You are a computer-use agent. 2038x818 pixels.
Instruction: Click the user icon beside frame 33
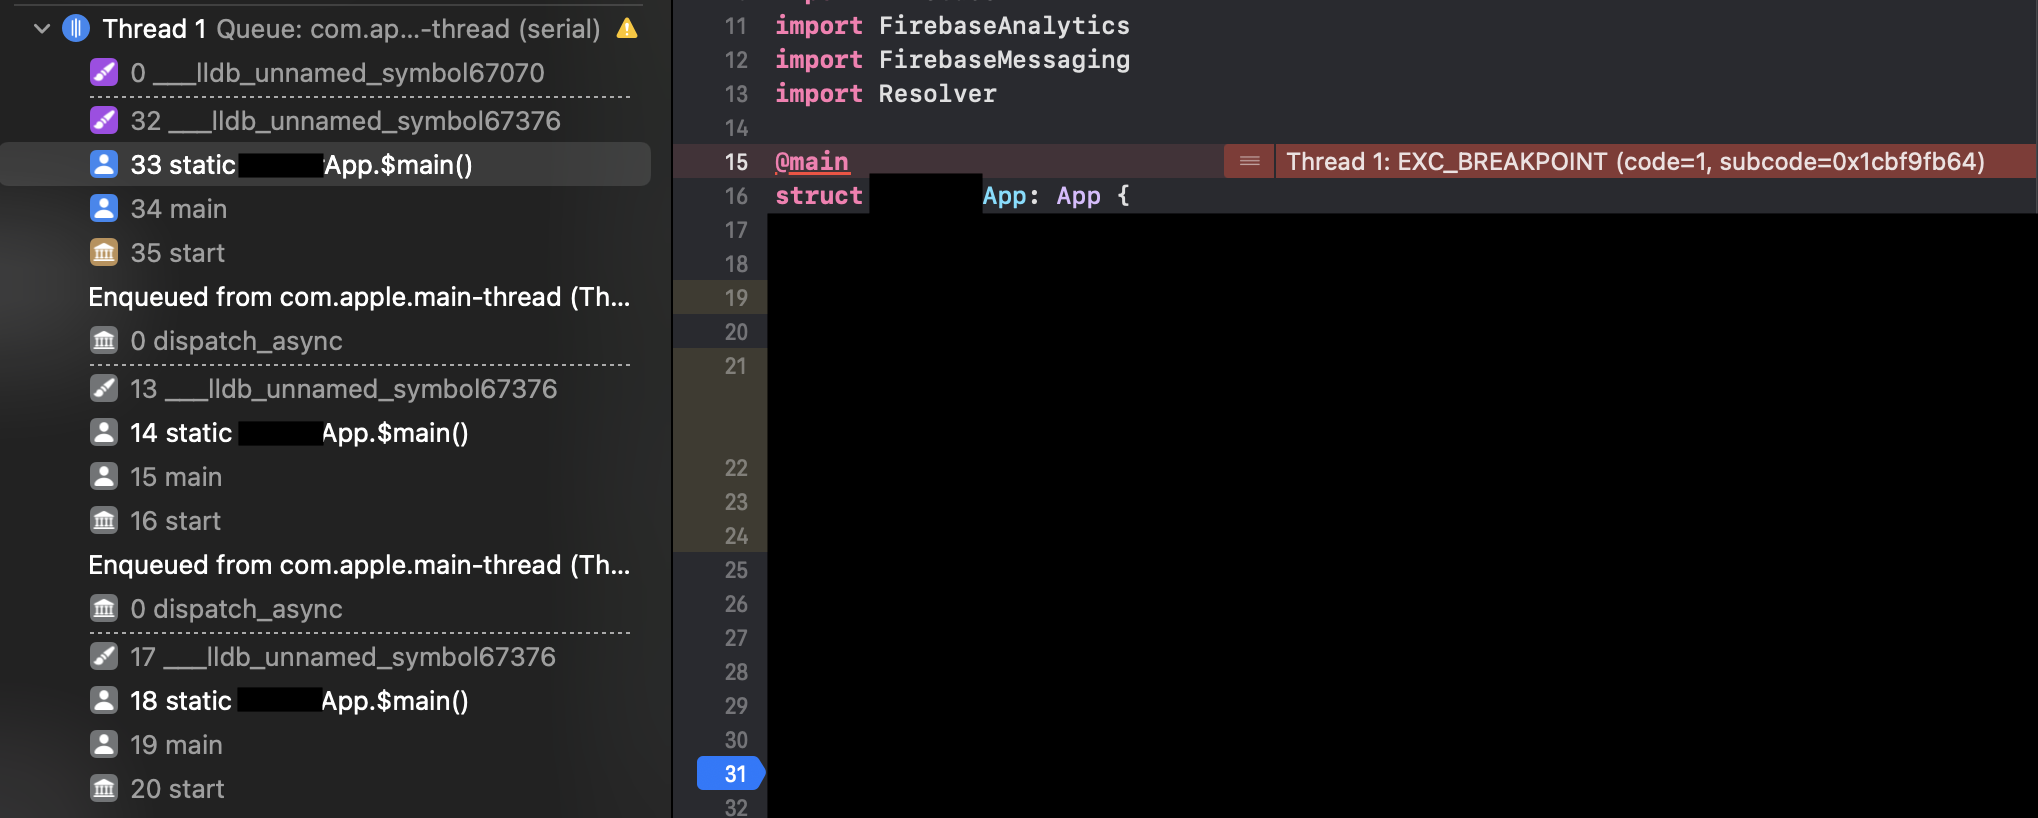click(x=104, y=165)
